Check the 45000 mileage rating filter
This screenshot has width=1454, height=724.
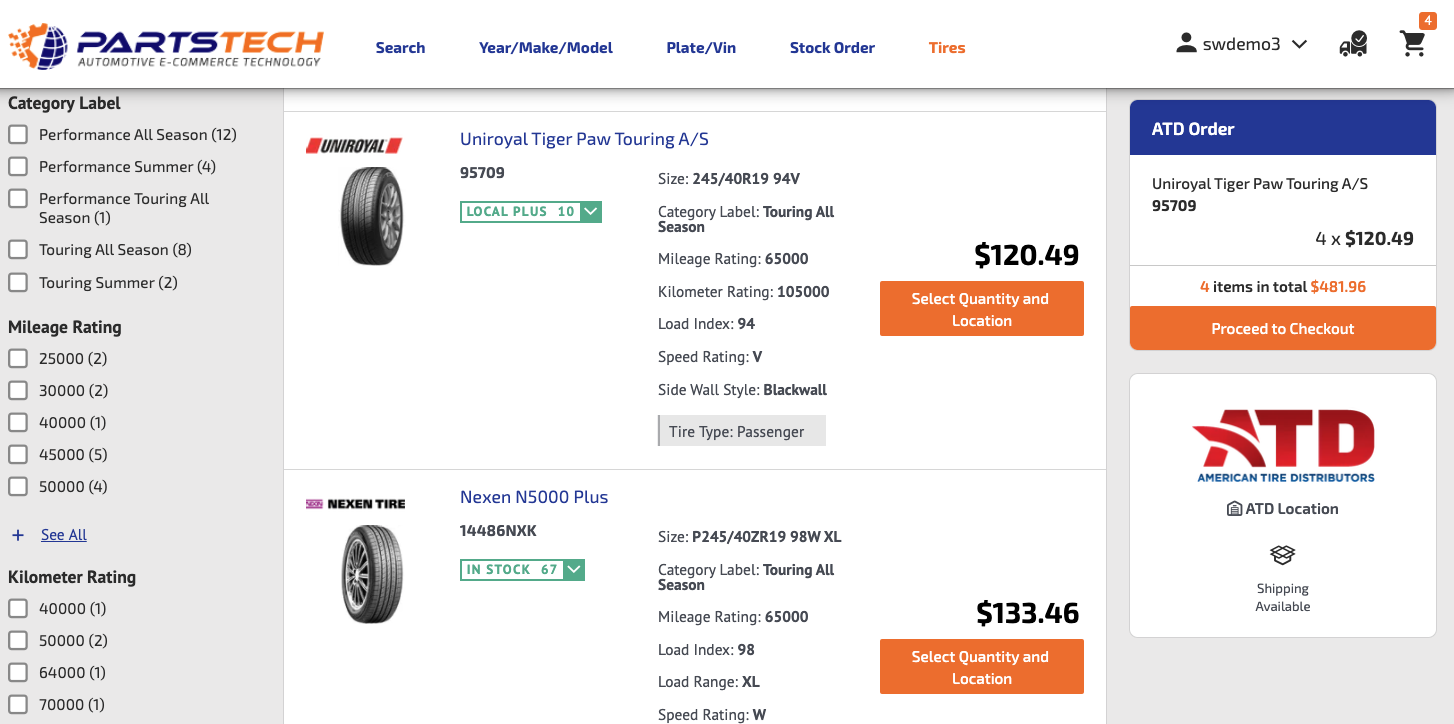coord(18,455)
